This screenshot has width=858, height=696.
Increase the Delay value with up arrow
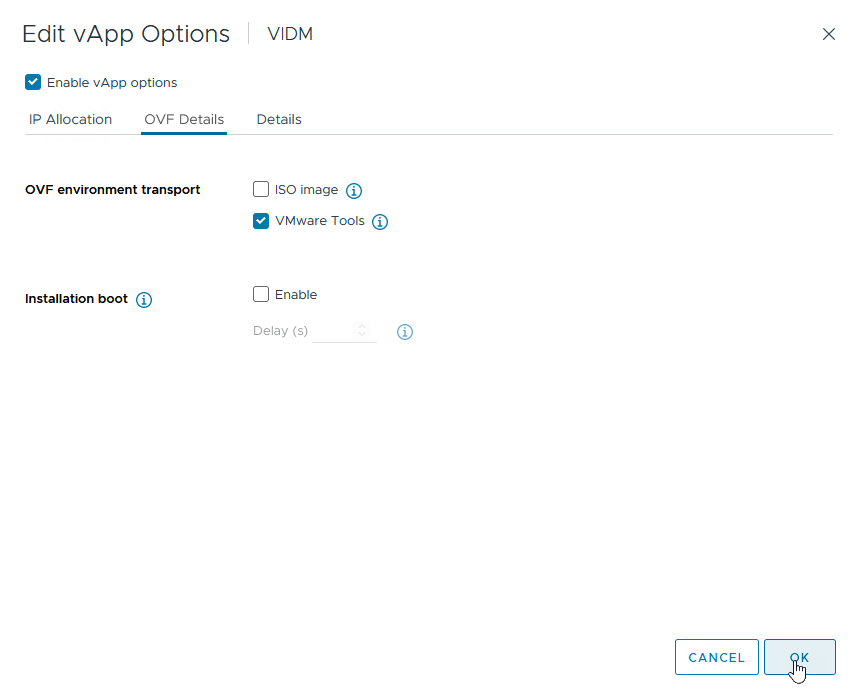tap(362, 326)
